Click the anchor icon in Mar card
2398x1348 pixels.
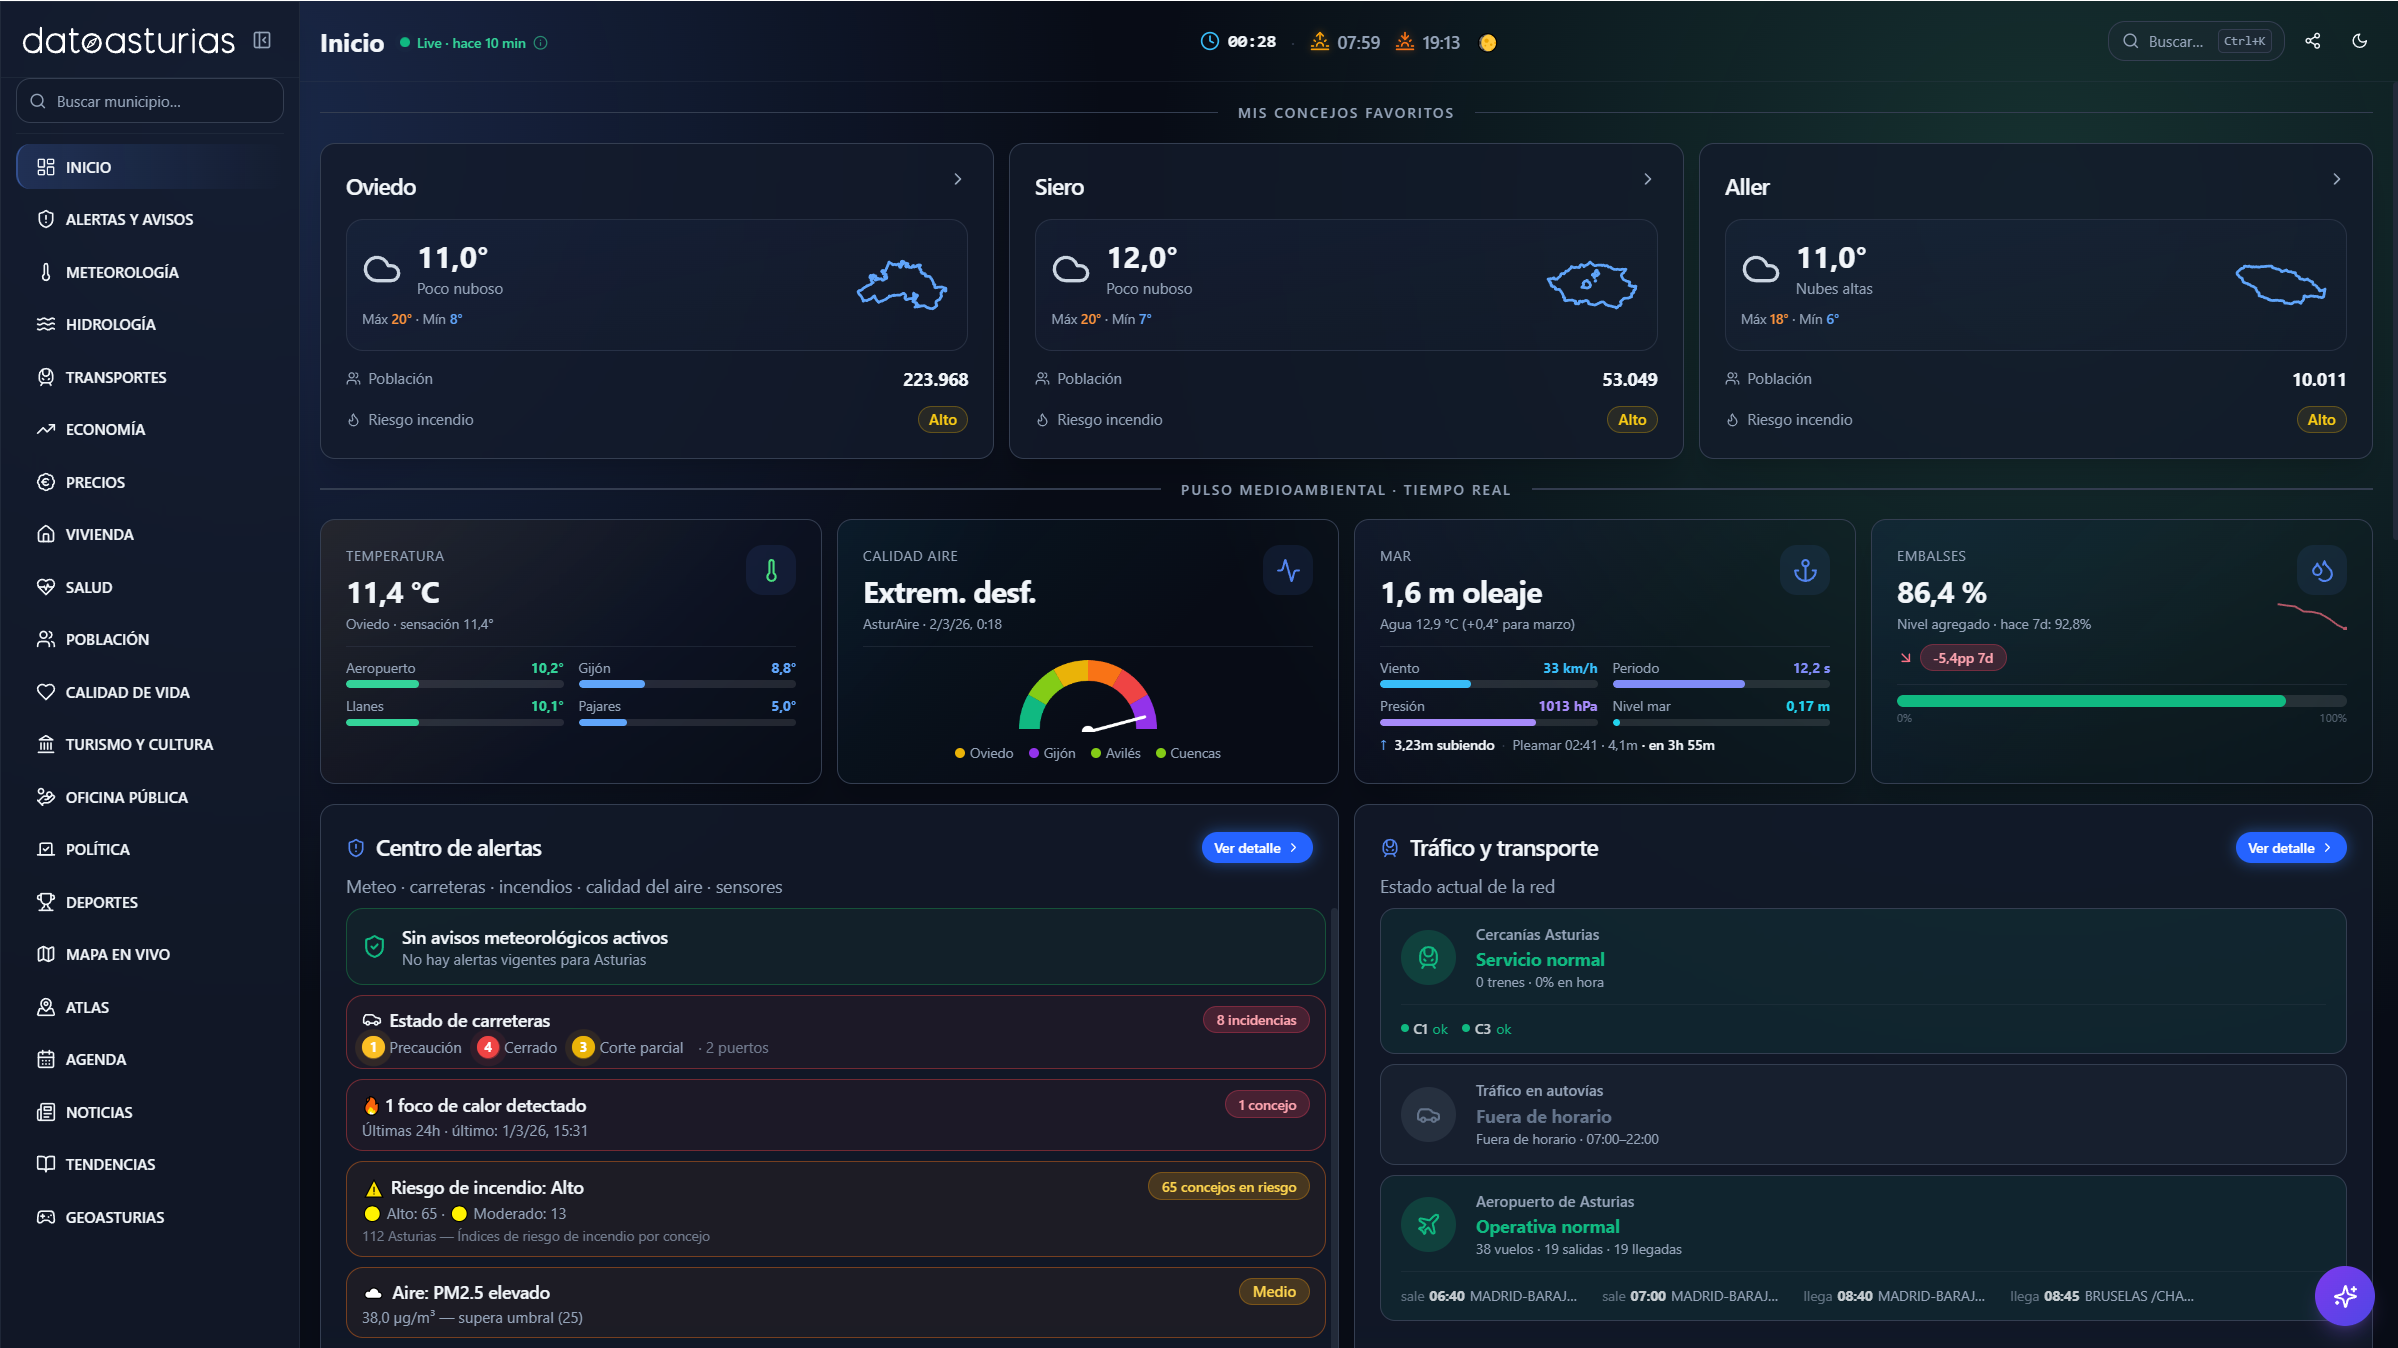pyautogui.click(x=1805, y=570)
